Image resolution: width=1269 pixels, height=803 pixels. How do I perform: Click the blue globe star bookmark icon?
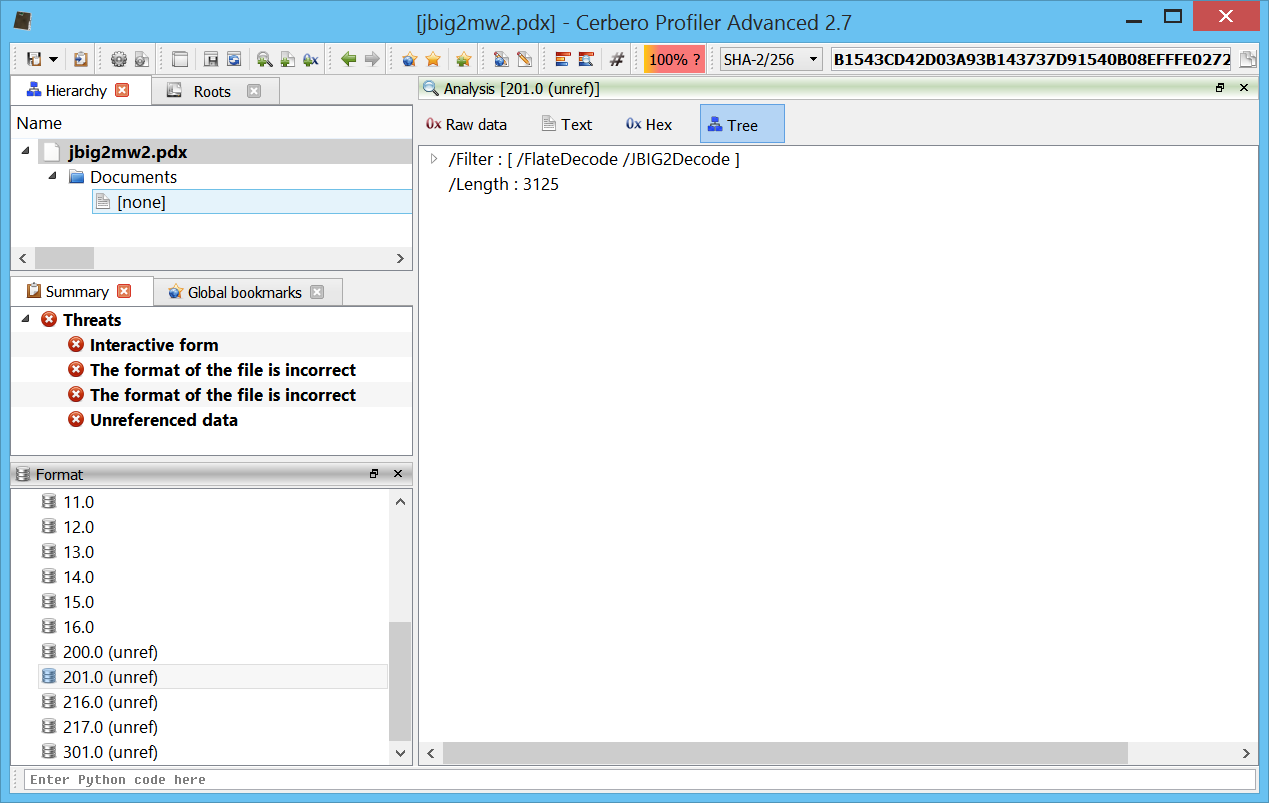point(409,59)
